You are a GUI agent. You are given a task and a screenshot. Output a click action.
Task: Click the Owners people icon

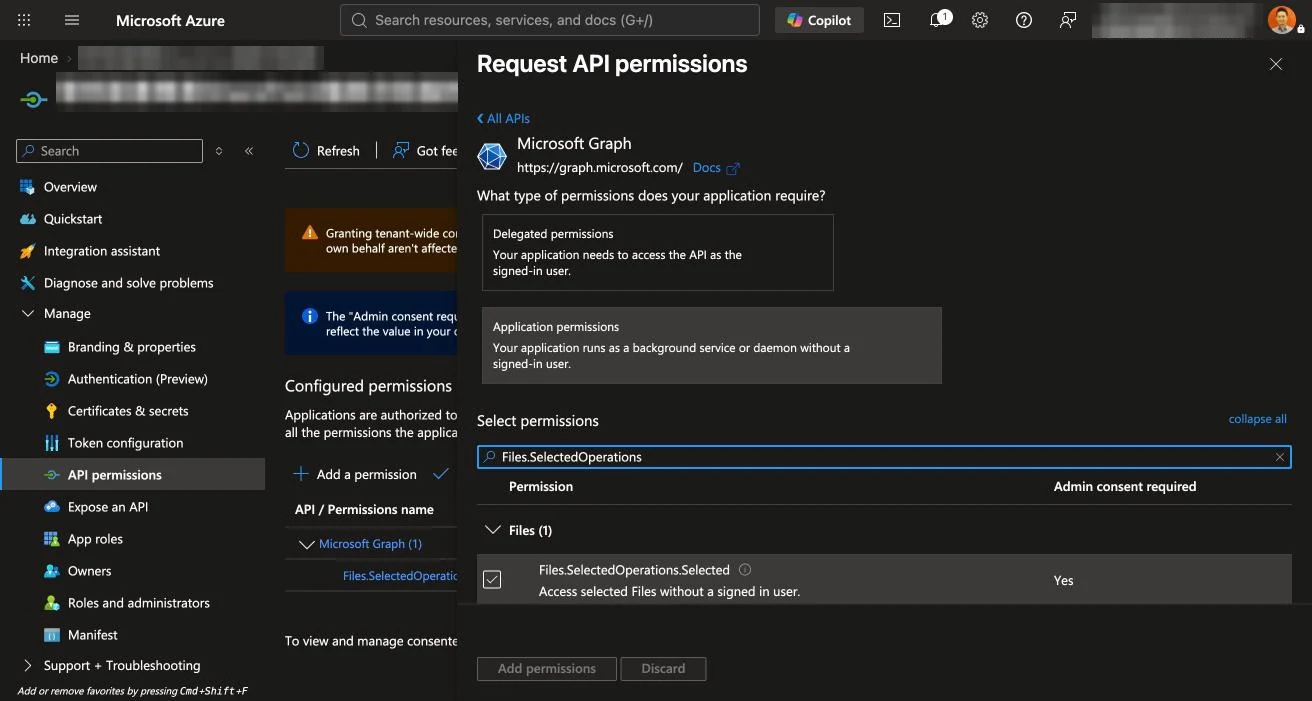click(52, 571)
